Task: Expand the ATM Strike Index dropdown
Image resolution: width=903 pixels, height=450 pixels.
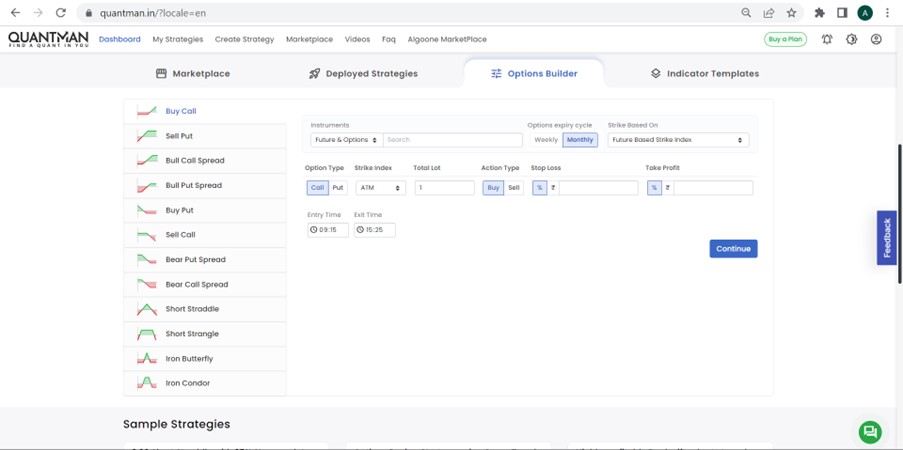Action: [x=380, y=188]
